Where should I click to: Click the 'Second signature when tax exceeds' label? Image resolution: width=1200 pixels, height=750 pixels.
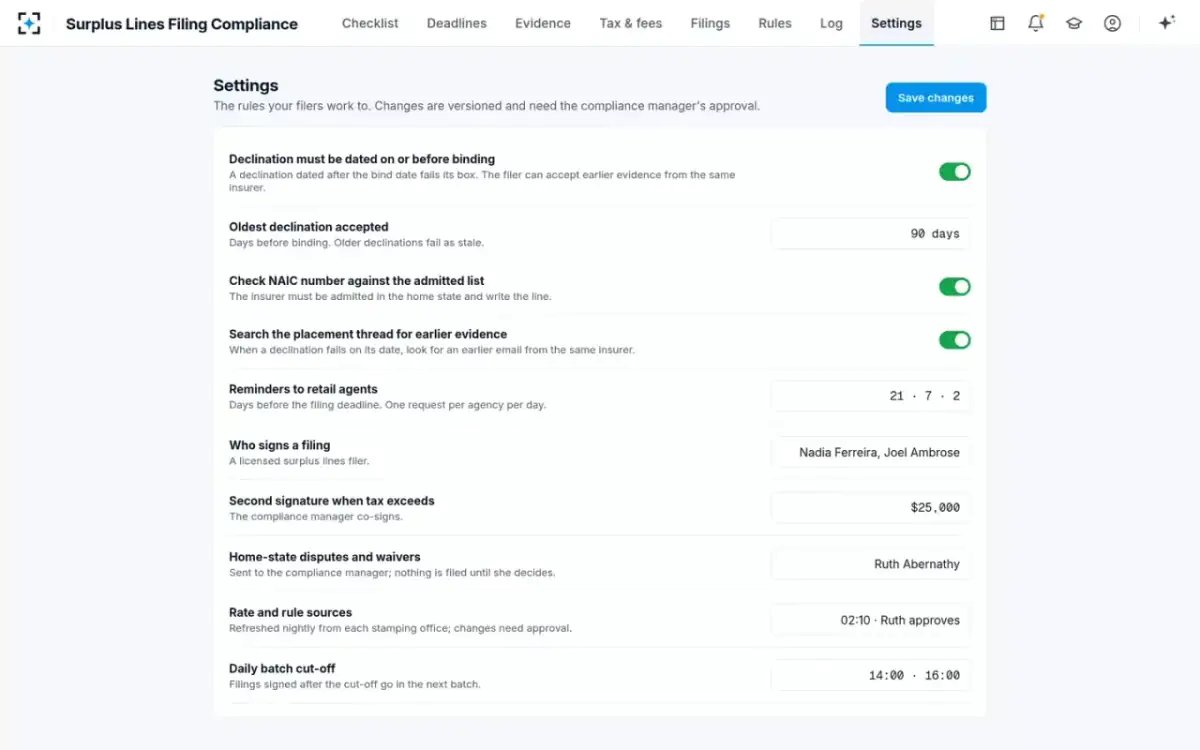pos(332,501)
